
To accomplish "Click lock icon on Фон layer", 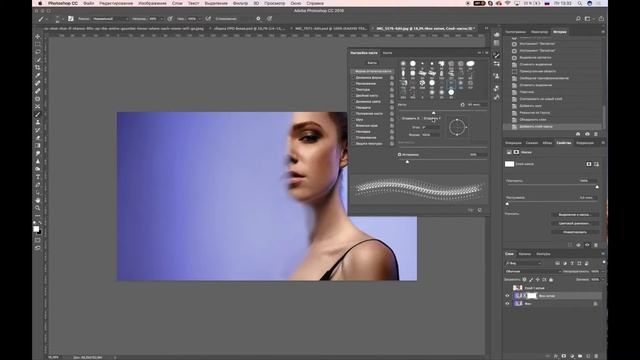I will pyautogui.click(x=595, y=304).
